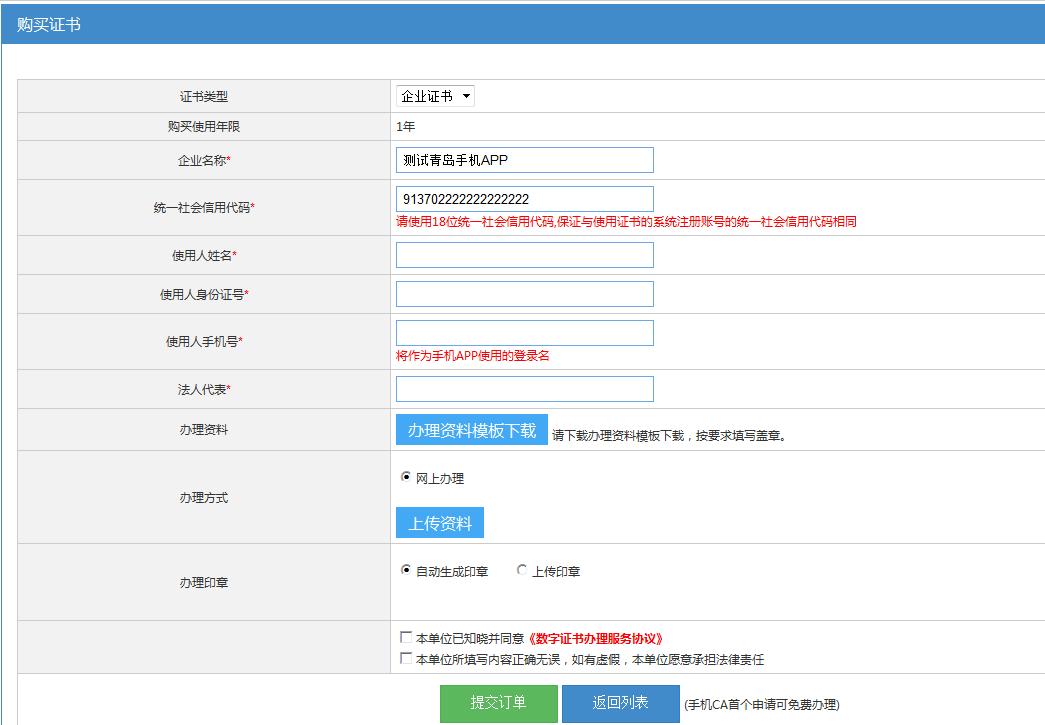Focus the 法人代表 input box
Image resolution: width=1045 pixels, height=725 pixels.
pyautogui.click(x=524, y=389)
